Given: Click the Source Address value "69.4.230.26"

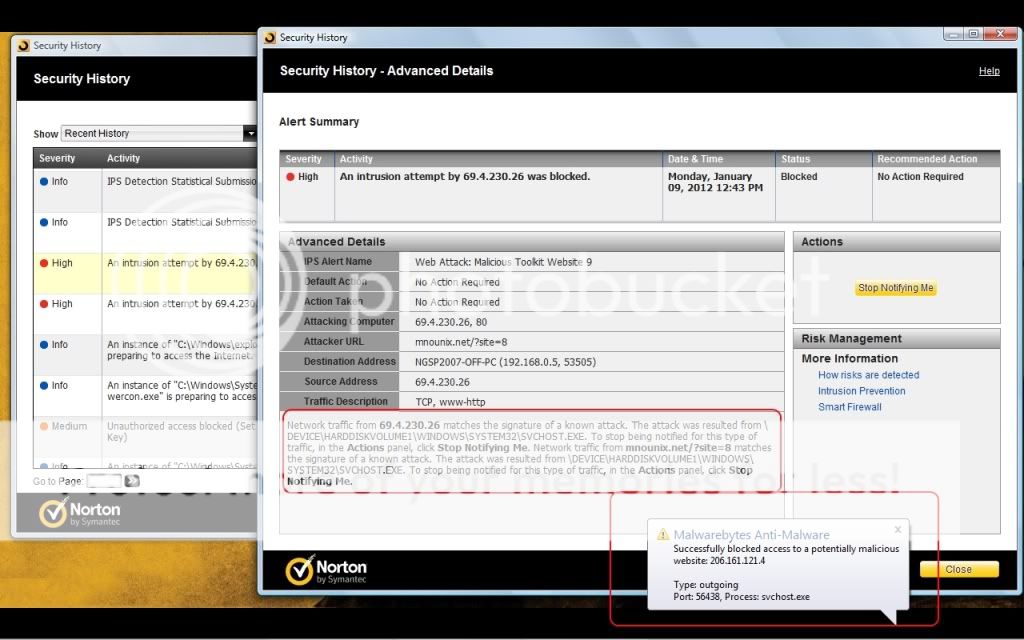Looking at the screenshot, I should click(x=442, y=382).
